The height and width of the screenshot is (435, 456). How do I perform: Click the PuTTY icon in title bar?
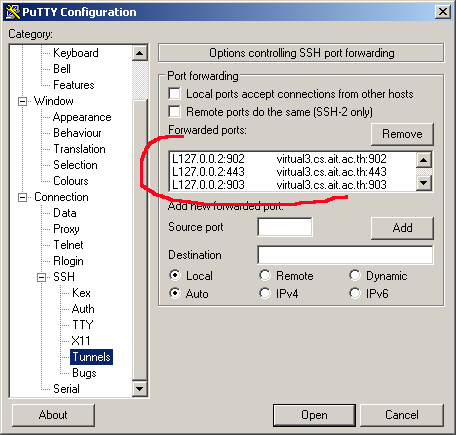tap(13, 12)
